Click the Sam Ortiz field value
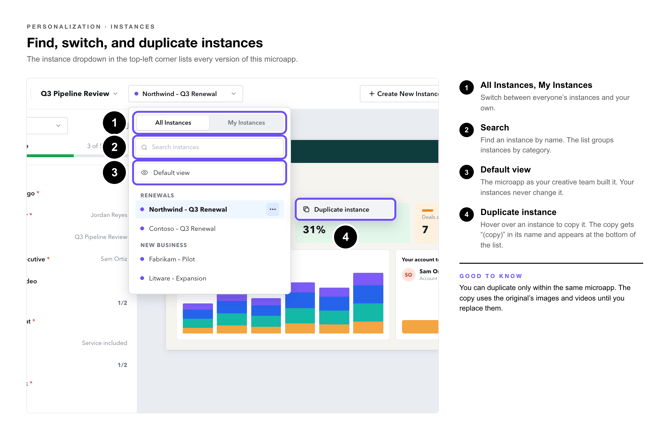Image resolution: width=670 pixels, height=430 pixels. click(114, 259)
